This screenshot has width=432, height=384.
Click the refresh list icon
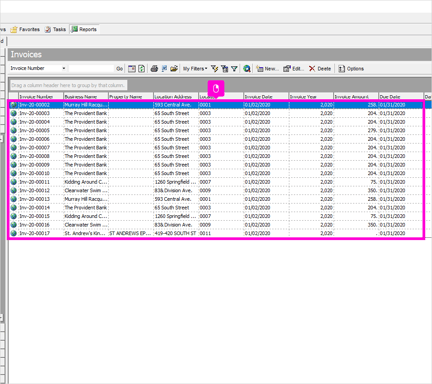[142, 69]
